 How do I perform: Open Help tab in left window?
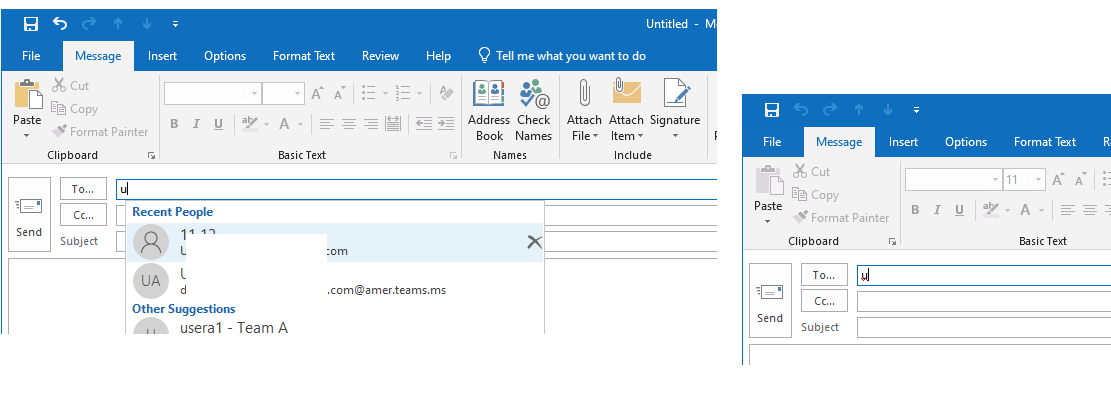(438, 56)
